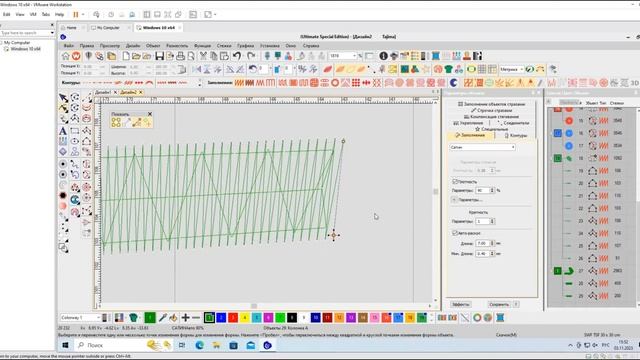Click the blue C letter stitch icon

pyautogui.click(x=453, y=83)
